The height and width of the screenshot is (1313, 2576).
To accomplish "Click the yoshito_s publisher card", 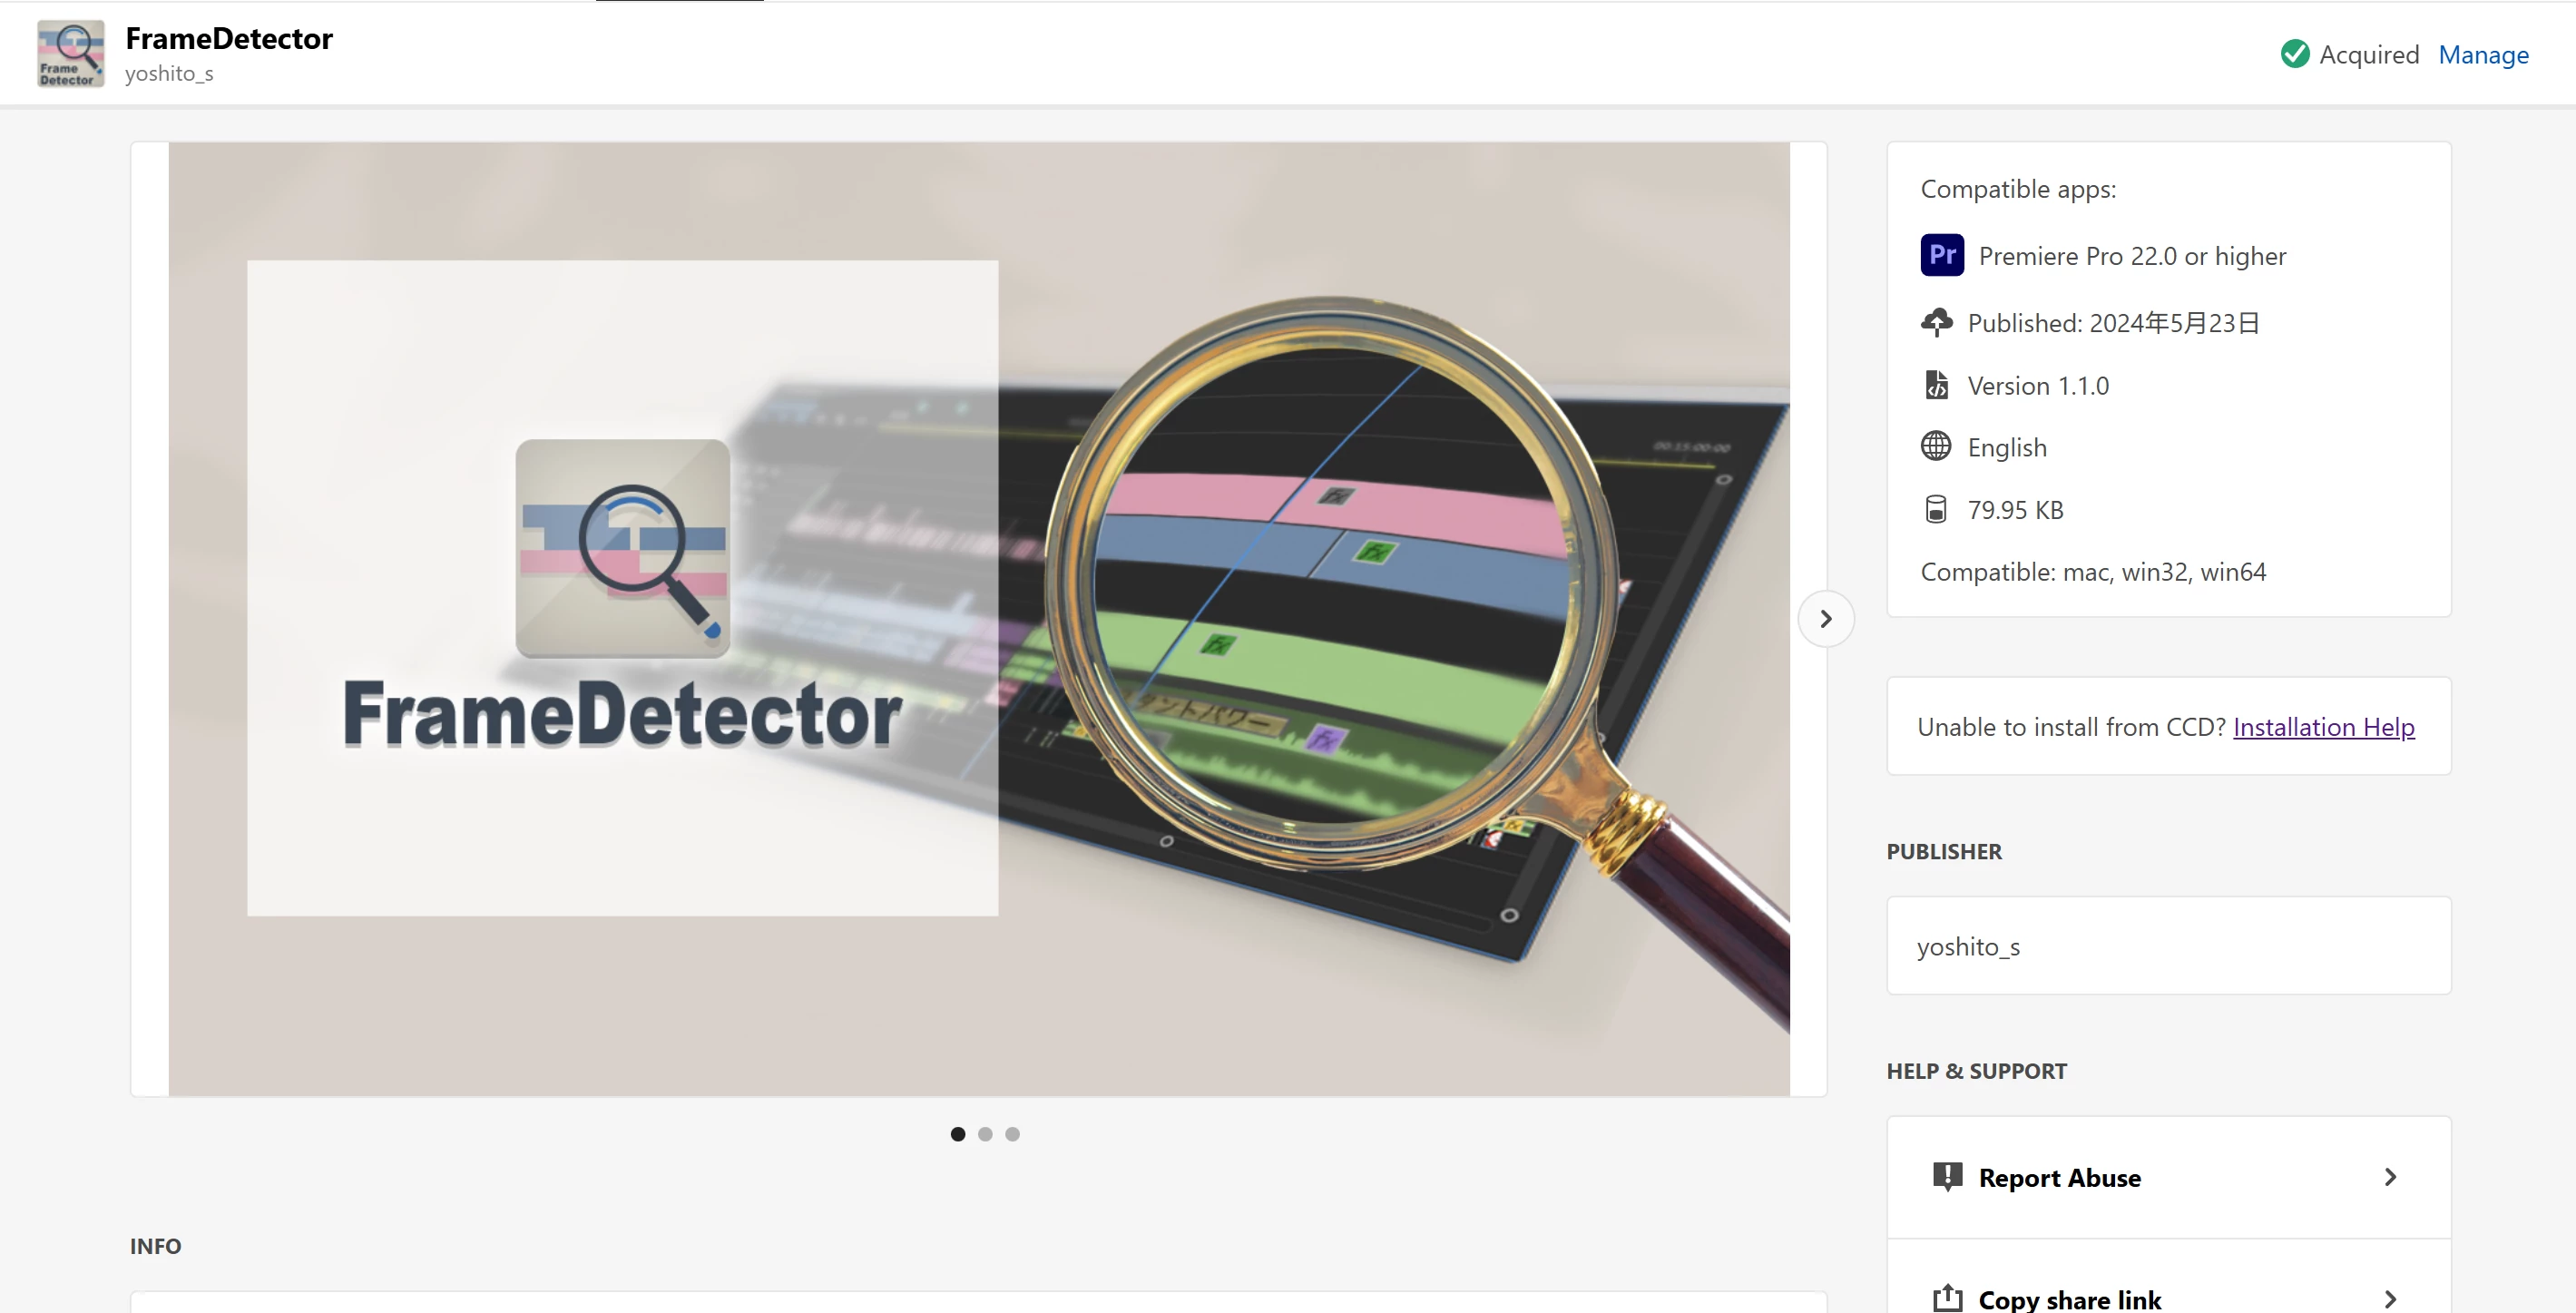I will (x=2168, y=945).
